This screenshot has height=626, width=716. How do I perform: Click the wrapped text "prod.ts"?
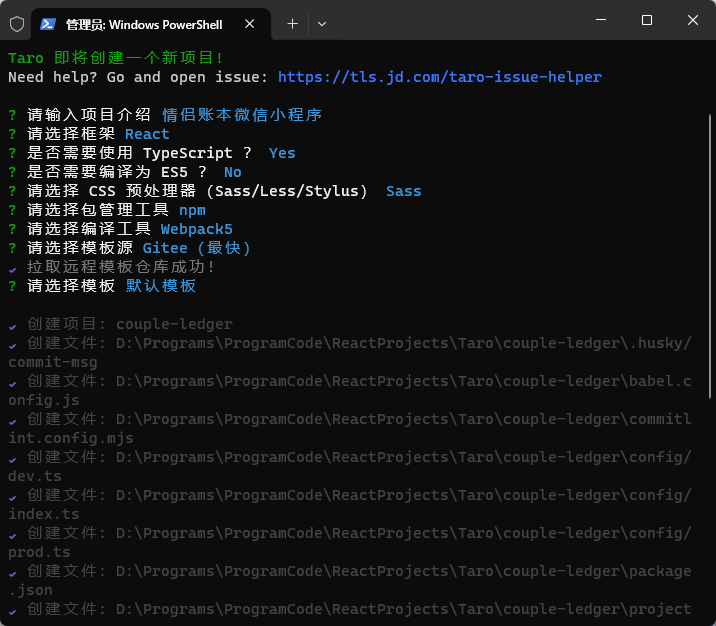point(39,552)
